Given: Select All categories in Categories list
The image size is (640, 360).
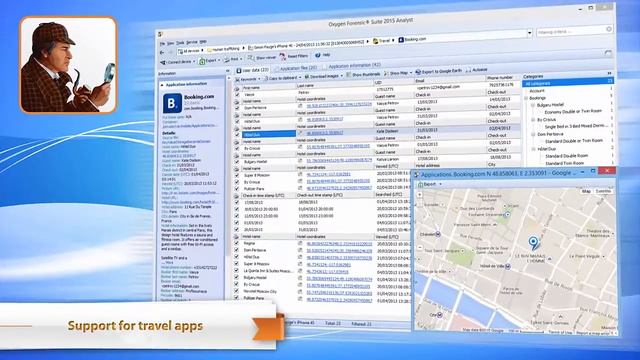Looking at the screenshot, I should pos(568,83).
